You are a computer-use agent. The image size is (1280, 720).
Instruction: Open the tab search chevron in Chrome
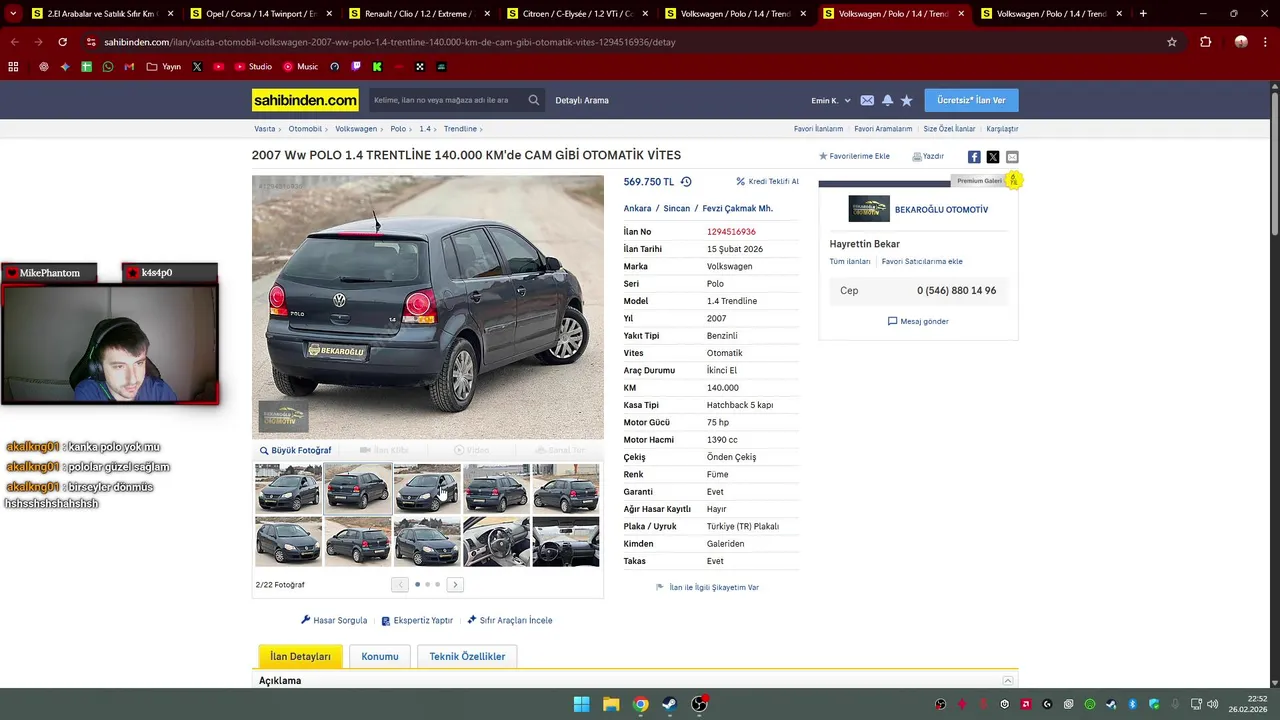pos(14,14)
